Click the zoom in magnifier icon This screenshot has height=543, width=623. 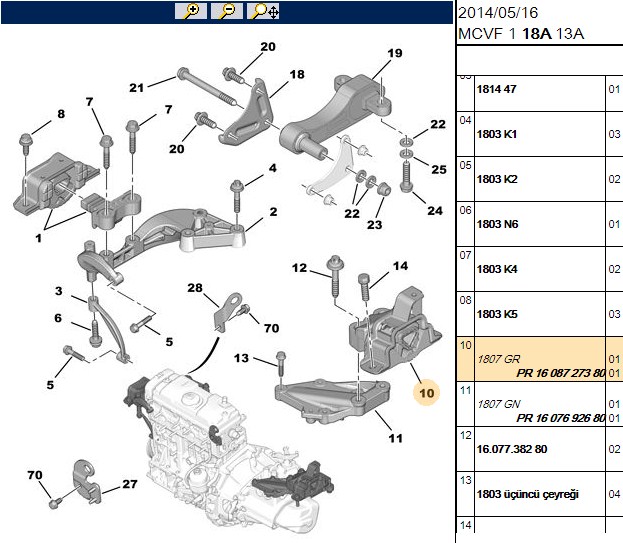pos(191,11)
